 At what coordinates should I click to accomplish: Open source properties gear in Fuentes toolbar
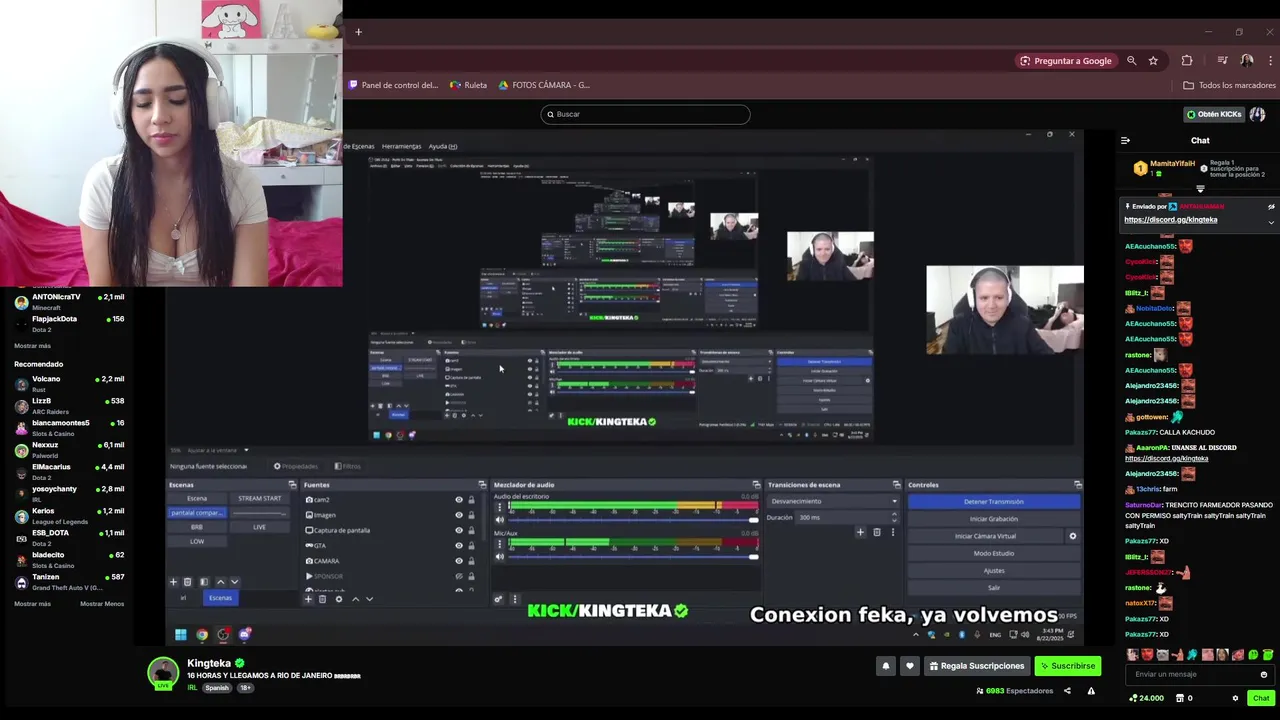click(x=339, y=599)
